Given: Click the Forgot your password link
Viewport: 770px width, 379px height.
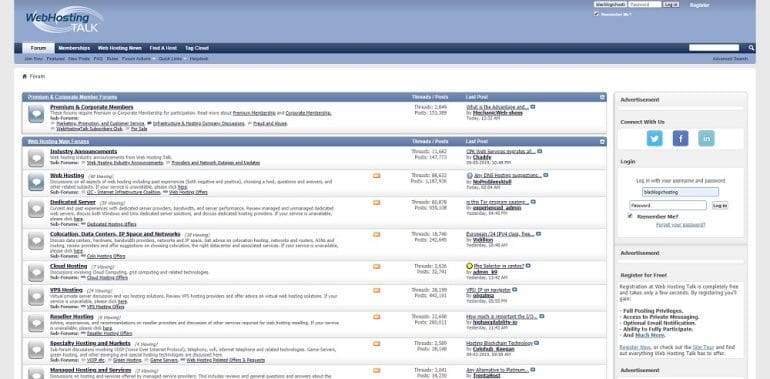Looking at the screenshot, I should tap(680, 225).
